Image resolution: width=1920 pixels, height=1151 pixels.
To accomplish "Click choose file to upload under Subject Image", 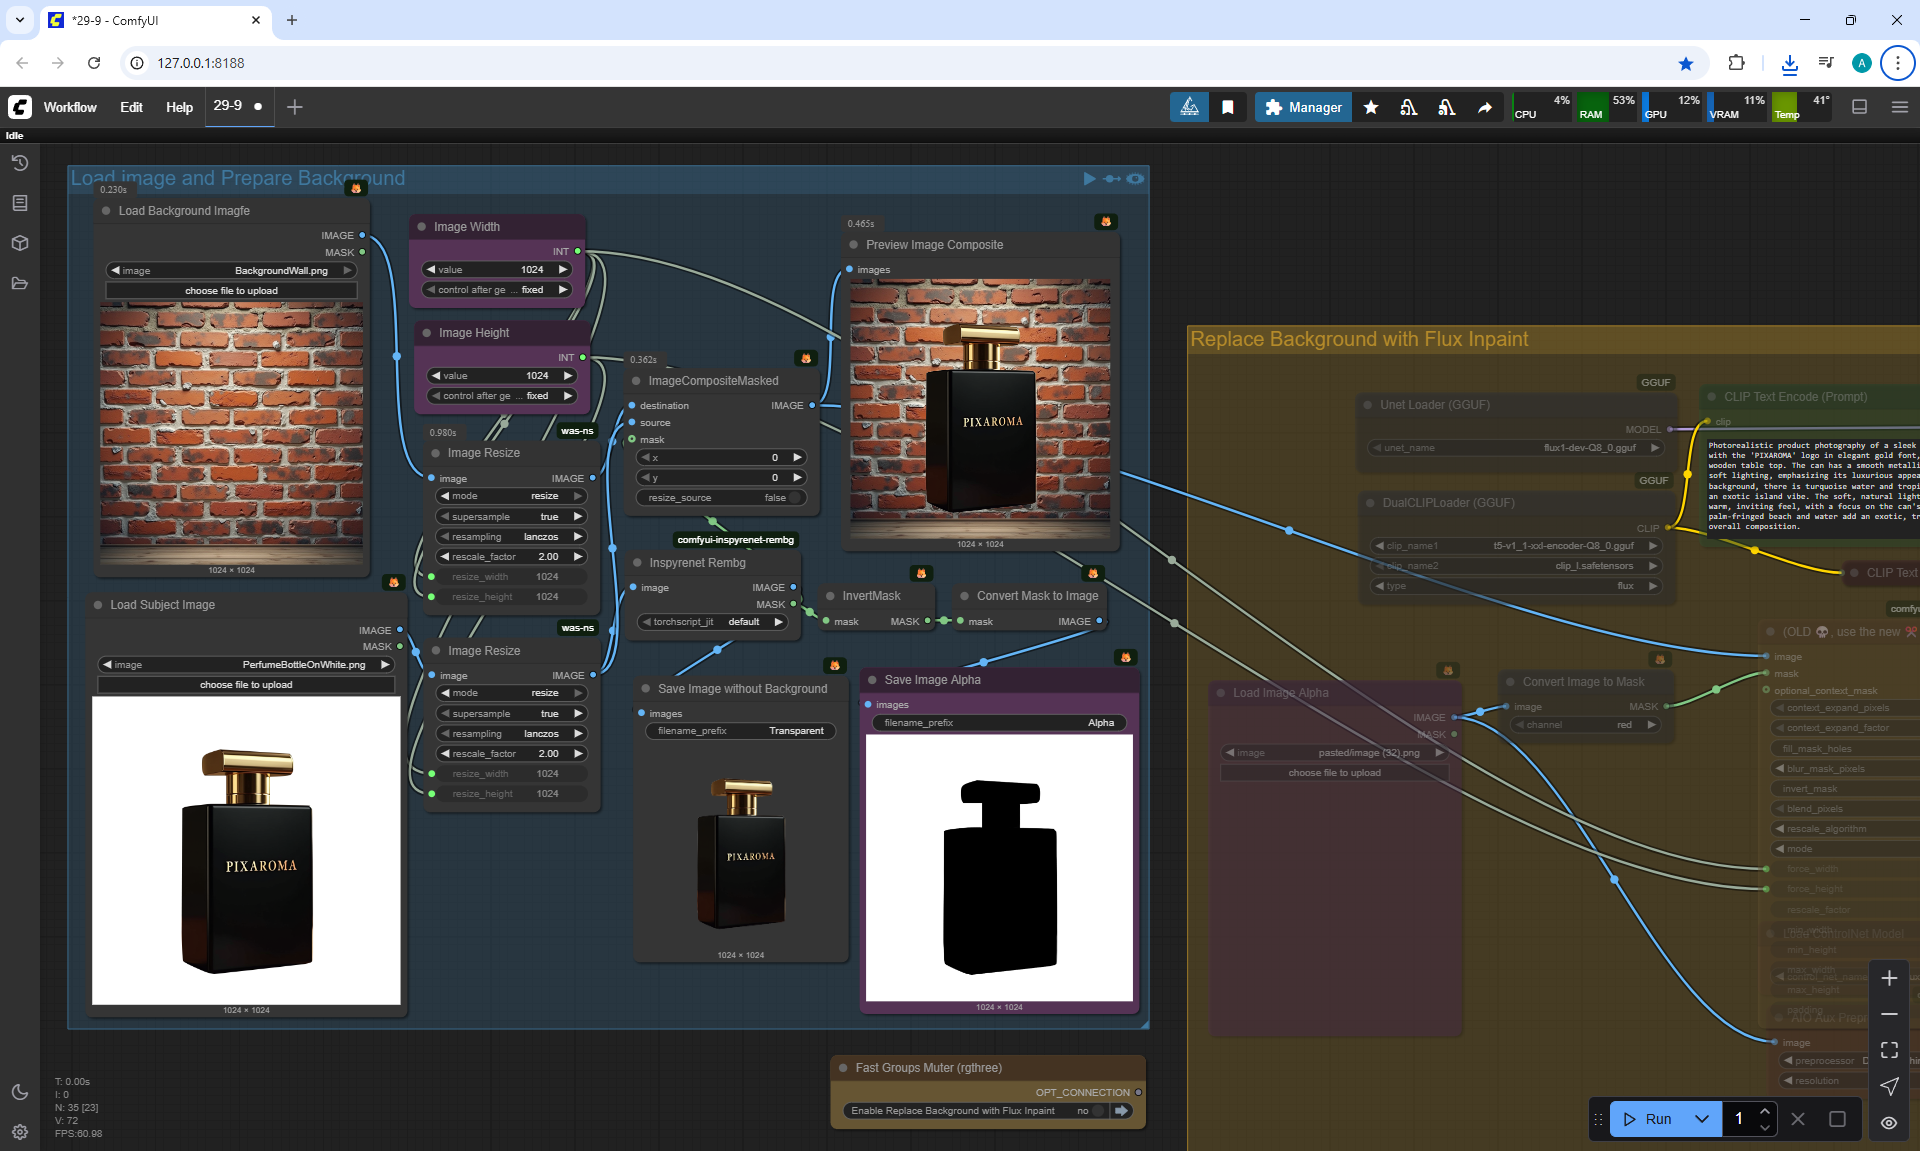I will 246,685.
